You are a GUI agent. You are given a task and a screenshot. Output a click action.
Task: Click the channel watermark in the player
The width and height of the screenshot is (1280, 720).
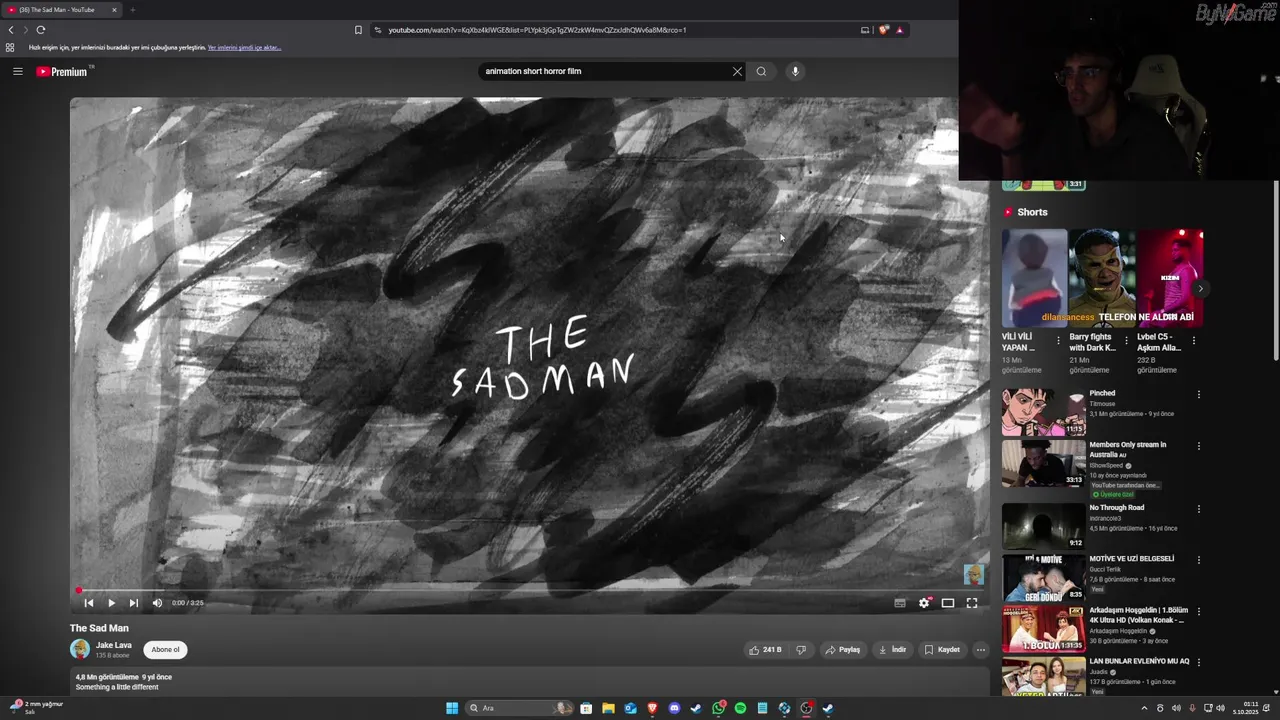pos(973,574)
